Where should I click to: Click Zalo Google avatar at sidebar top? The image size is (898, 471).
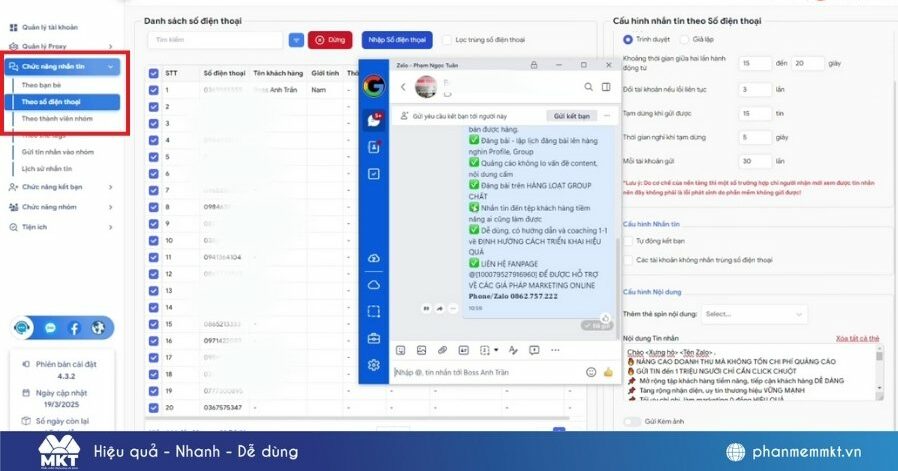[373, 87]
